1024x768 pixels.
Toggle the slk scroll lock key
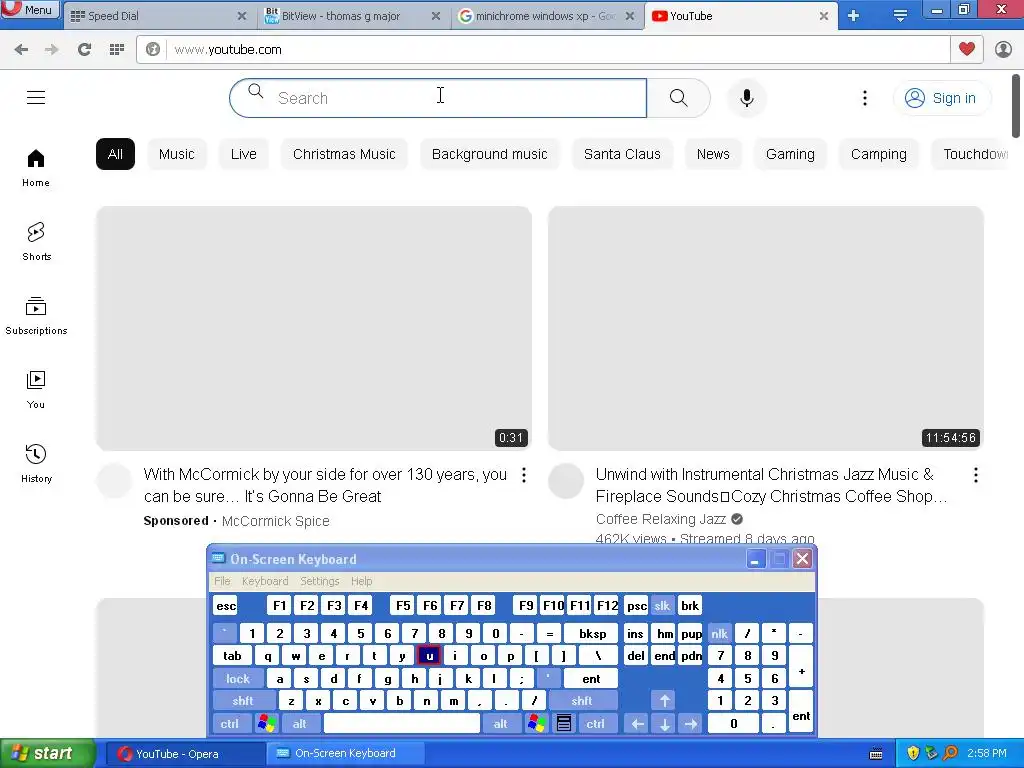662,606
